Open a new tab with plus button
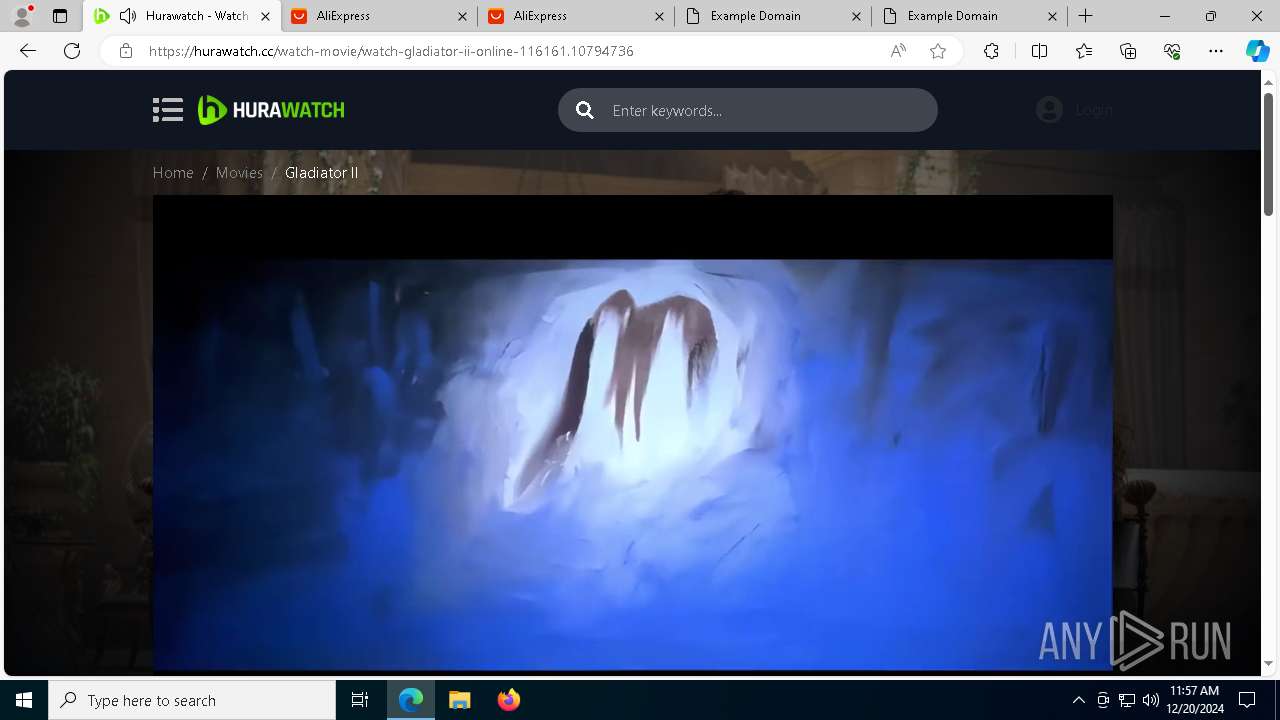 click(x=1086, y=16)
